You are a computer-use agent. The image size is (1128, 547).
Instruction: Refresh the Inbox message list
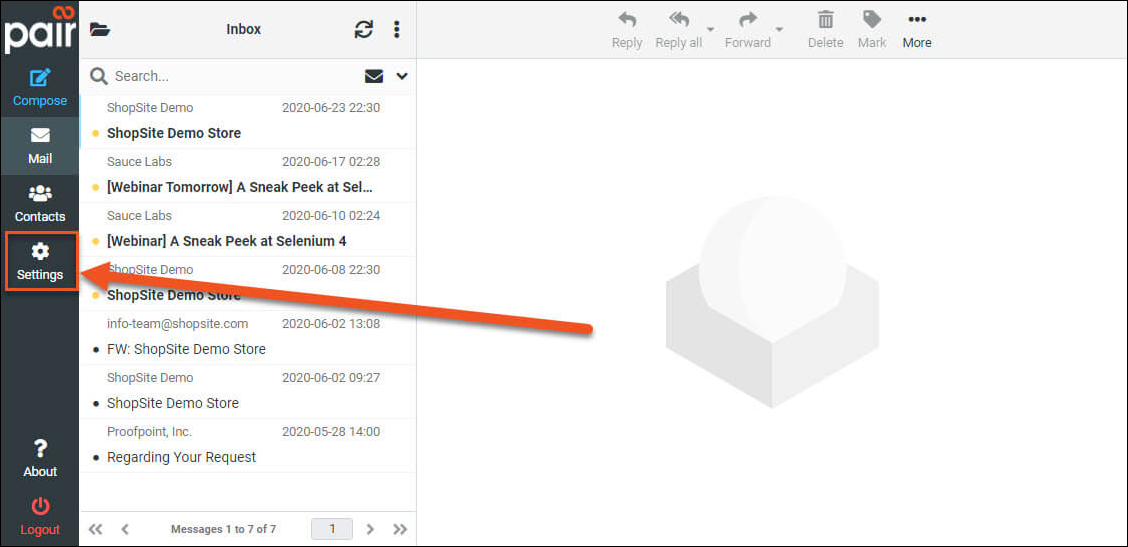[x=364, y=30]
